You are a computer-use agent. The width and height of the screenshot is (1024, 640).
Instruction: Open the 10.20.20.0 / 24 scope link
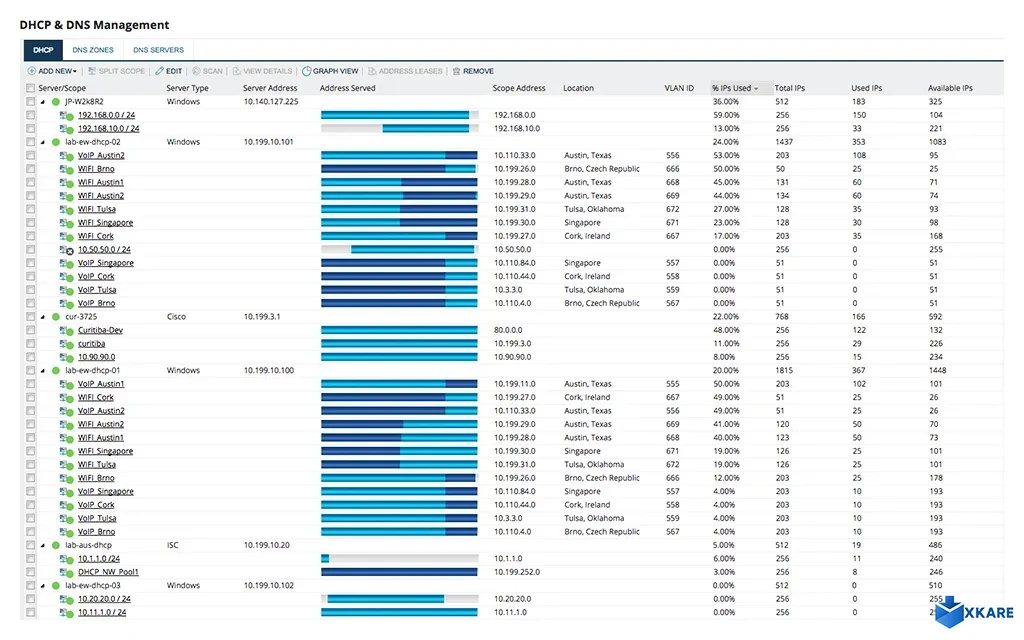coord(104,600)
